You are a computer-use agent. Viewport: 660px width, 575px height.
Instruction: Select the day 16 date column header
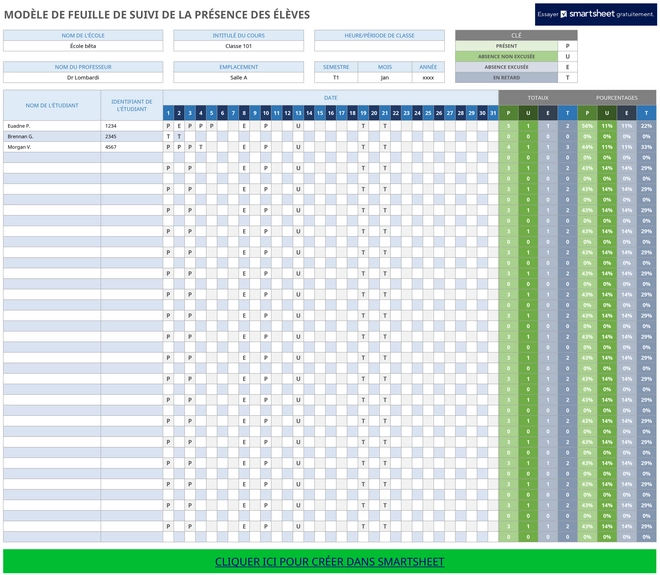pyautogui.click(x=331, y=113)
